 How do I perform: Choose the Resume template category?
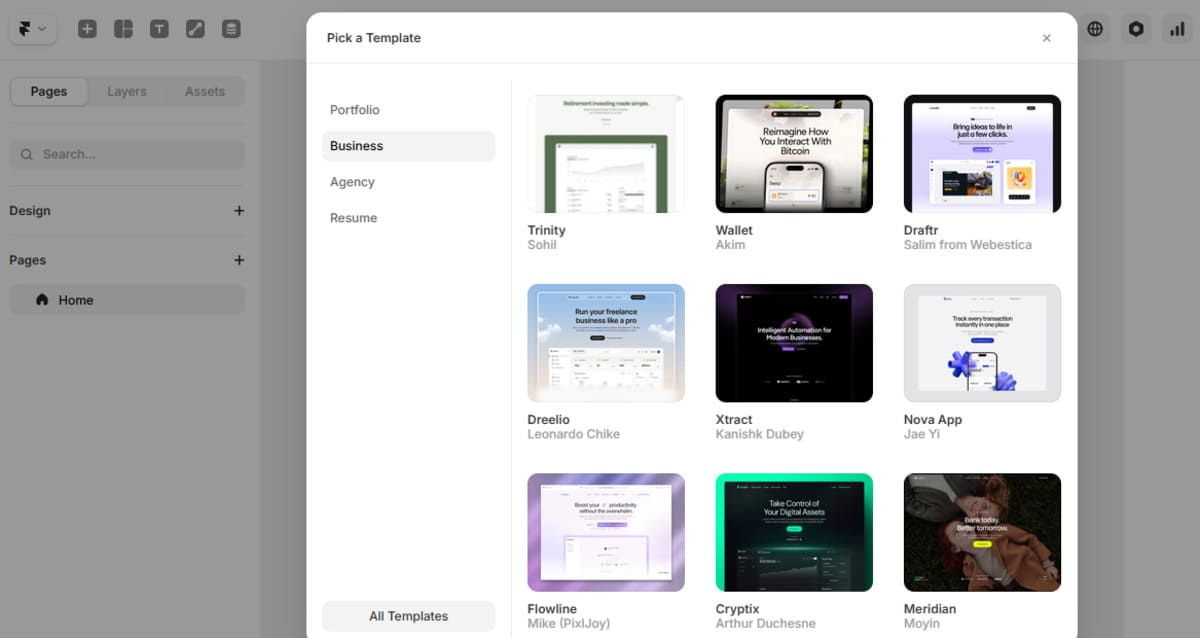354,218
